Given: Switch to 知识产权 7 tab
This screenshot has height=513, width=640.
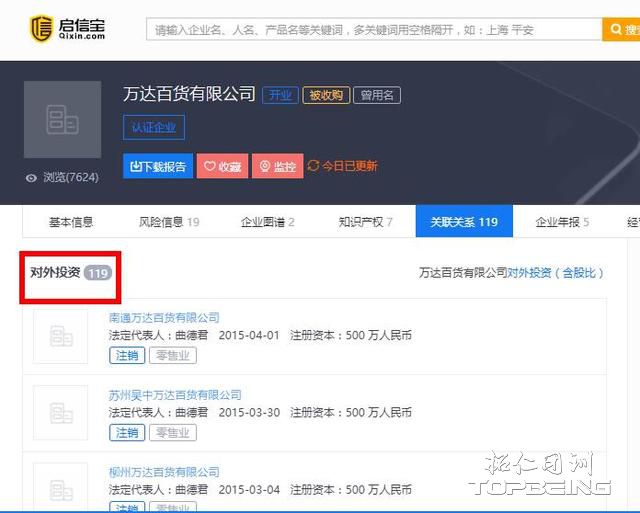Looking at the screenshot, I should (x=365, y=222).
